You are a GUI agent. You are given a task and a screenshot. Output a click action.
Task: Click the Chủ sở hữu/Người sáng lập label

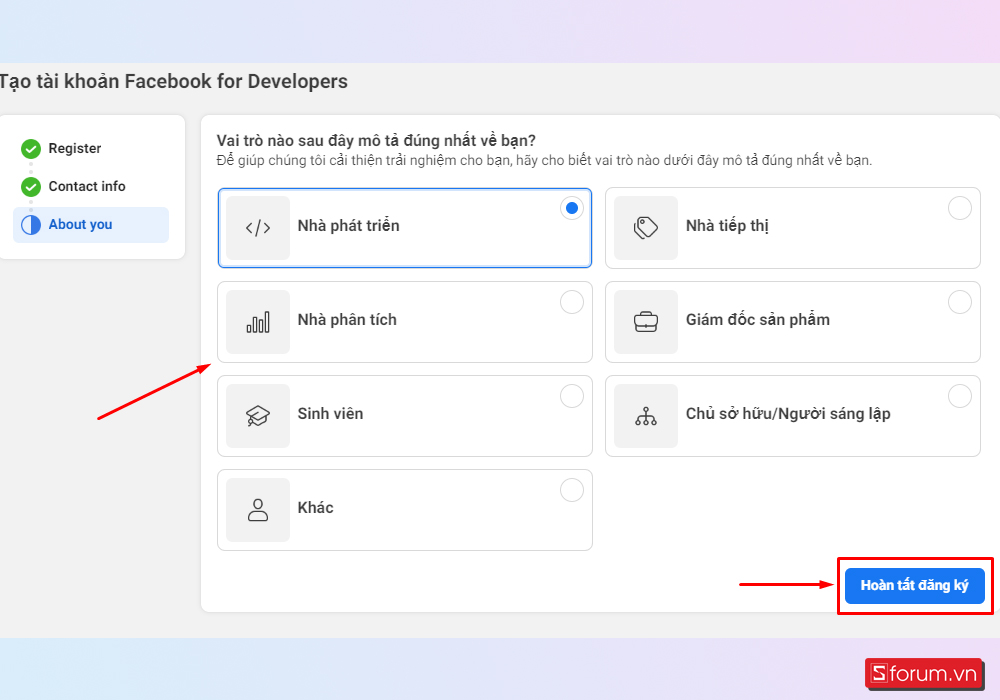(788, 414)
